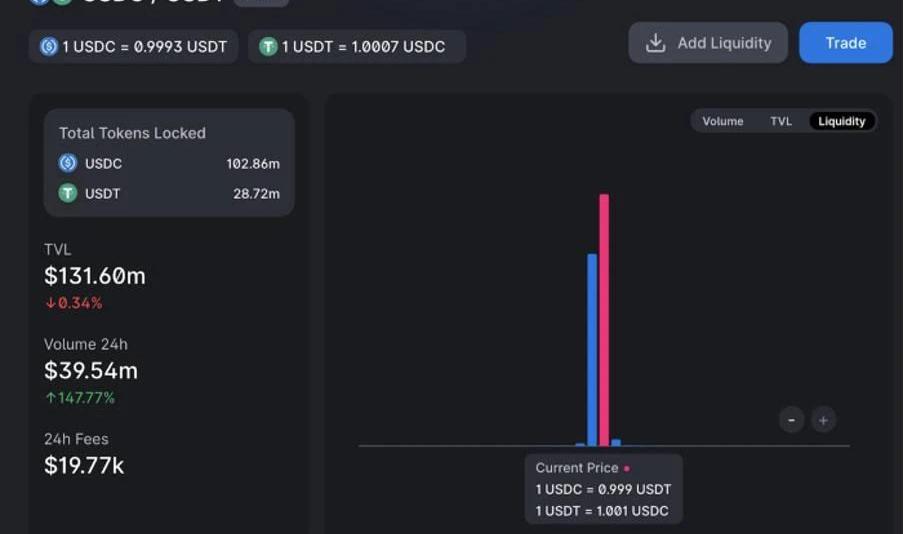Select the Liquidity chart tab
Image resolution: width=904 pixels, height=534 pixels.
[842, 121]
